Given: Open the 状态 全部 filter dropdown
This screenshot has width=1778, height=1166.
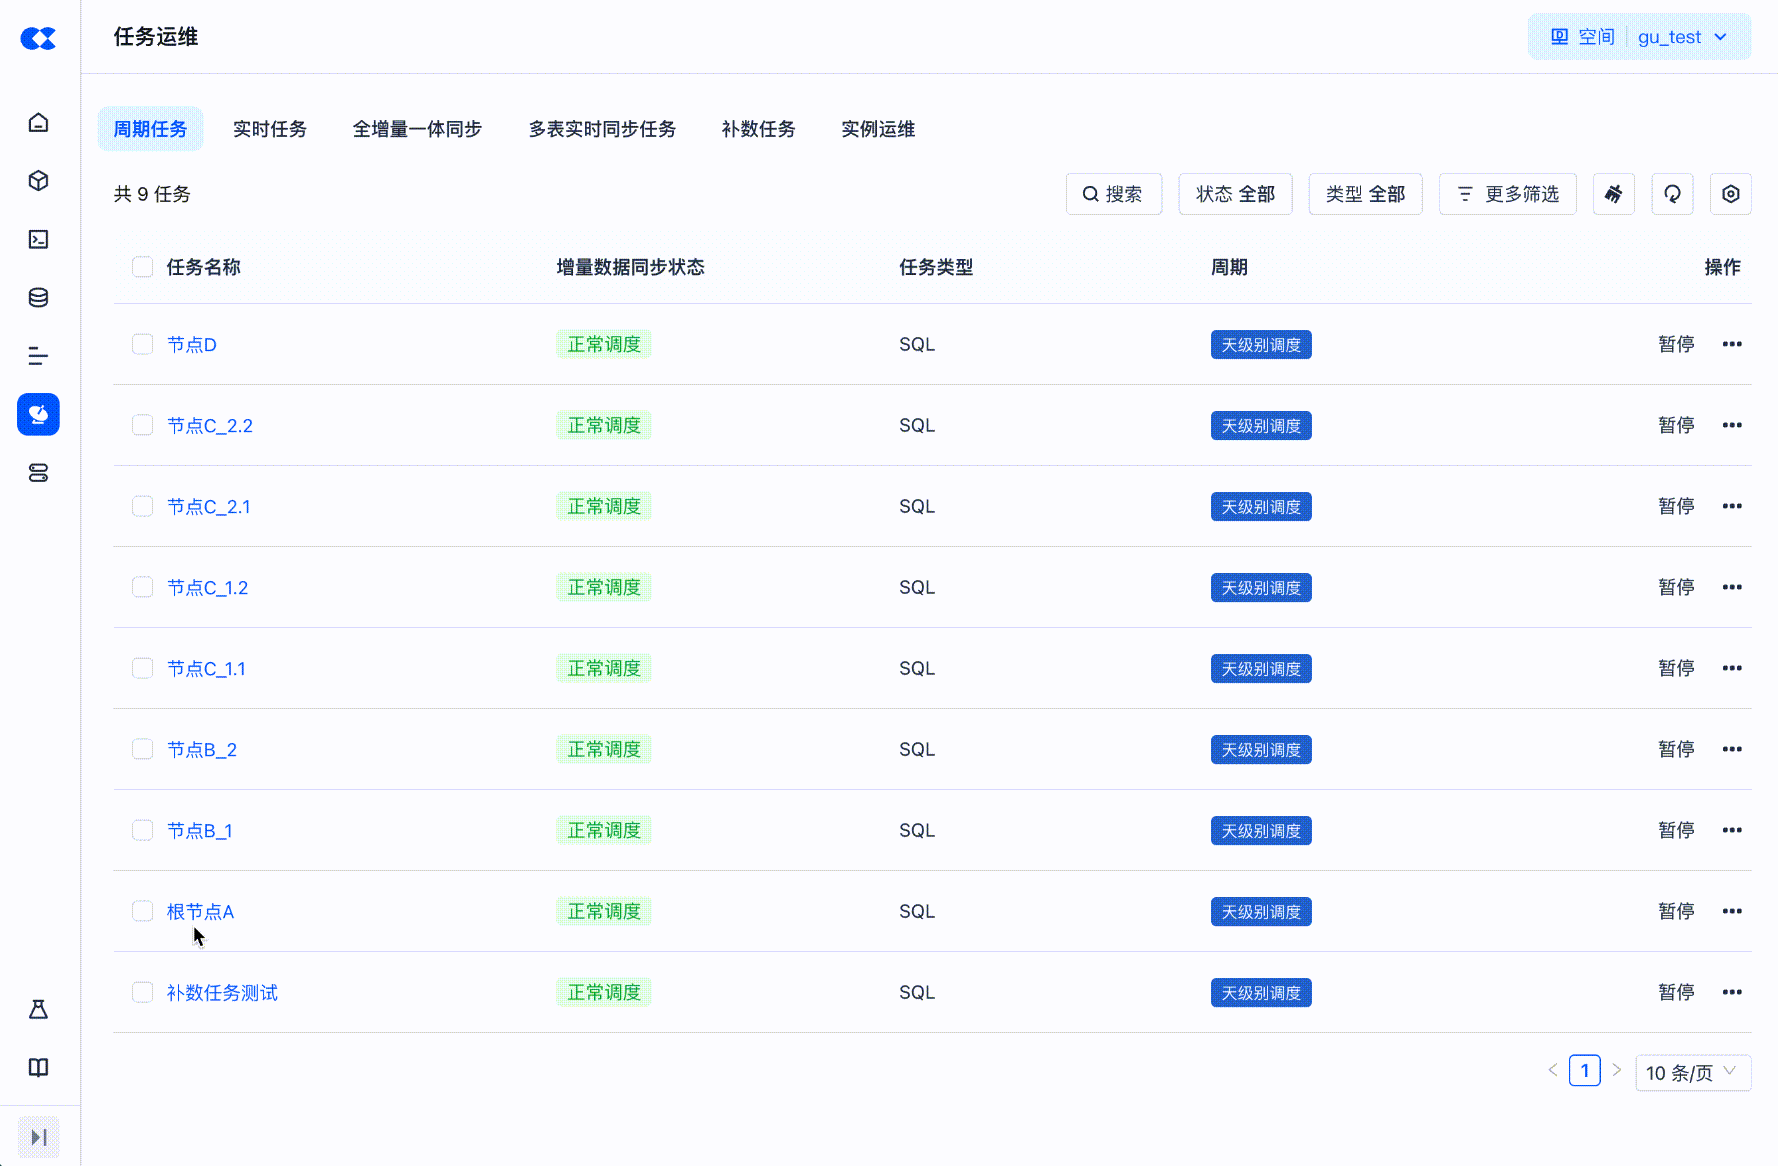Looking at the screenshot, I should tap(1235, 194).
